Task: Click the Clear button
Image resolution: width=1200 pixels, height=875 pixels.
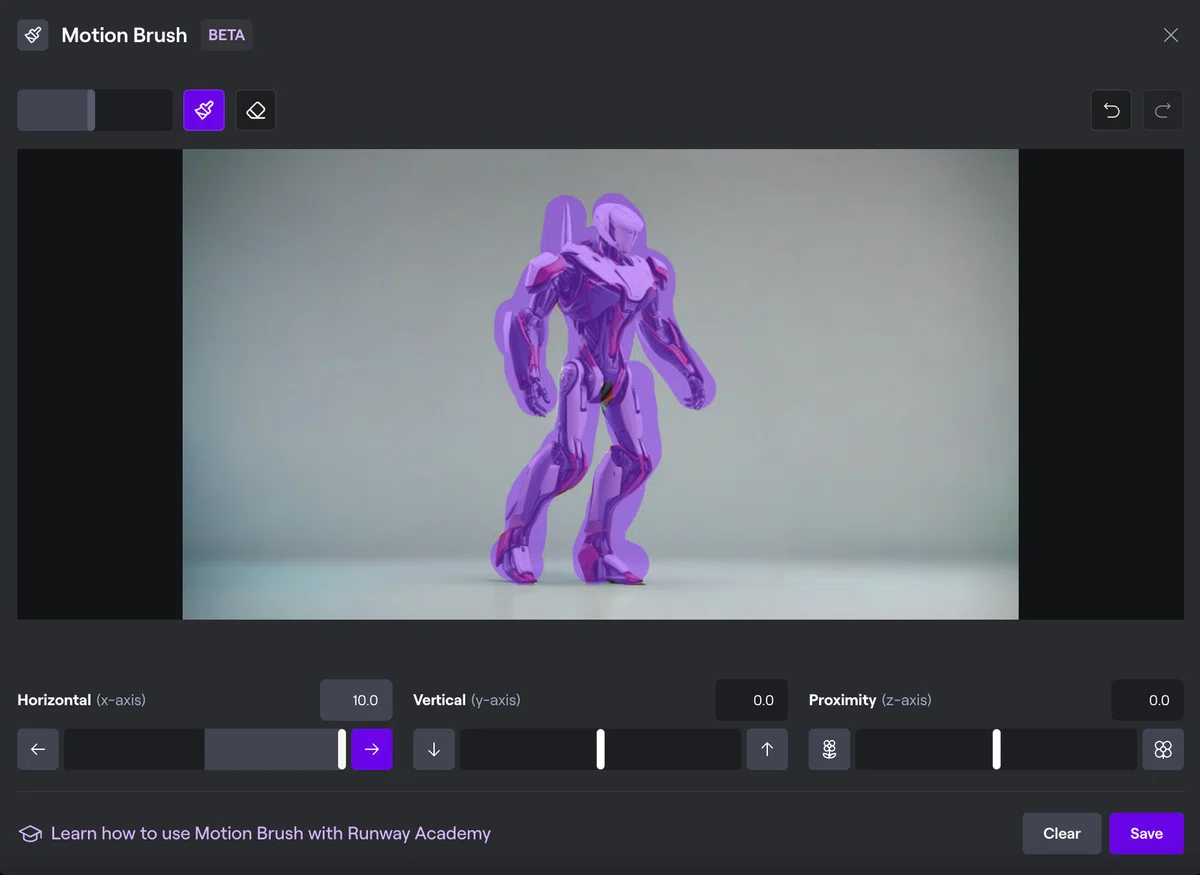Action: tap(1062, 833)
